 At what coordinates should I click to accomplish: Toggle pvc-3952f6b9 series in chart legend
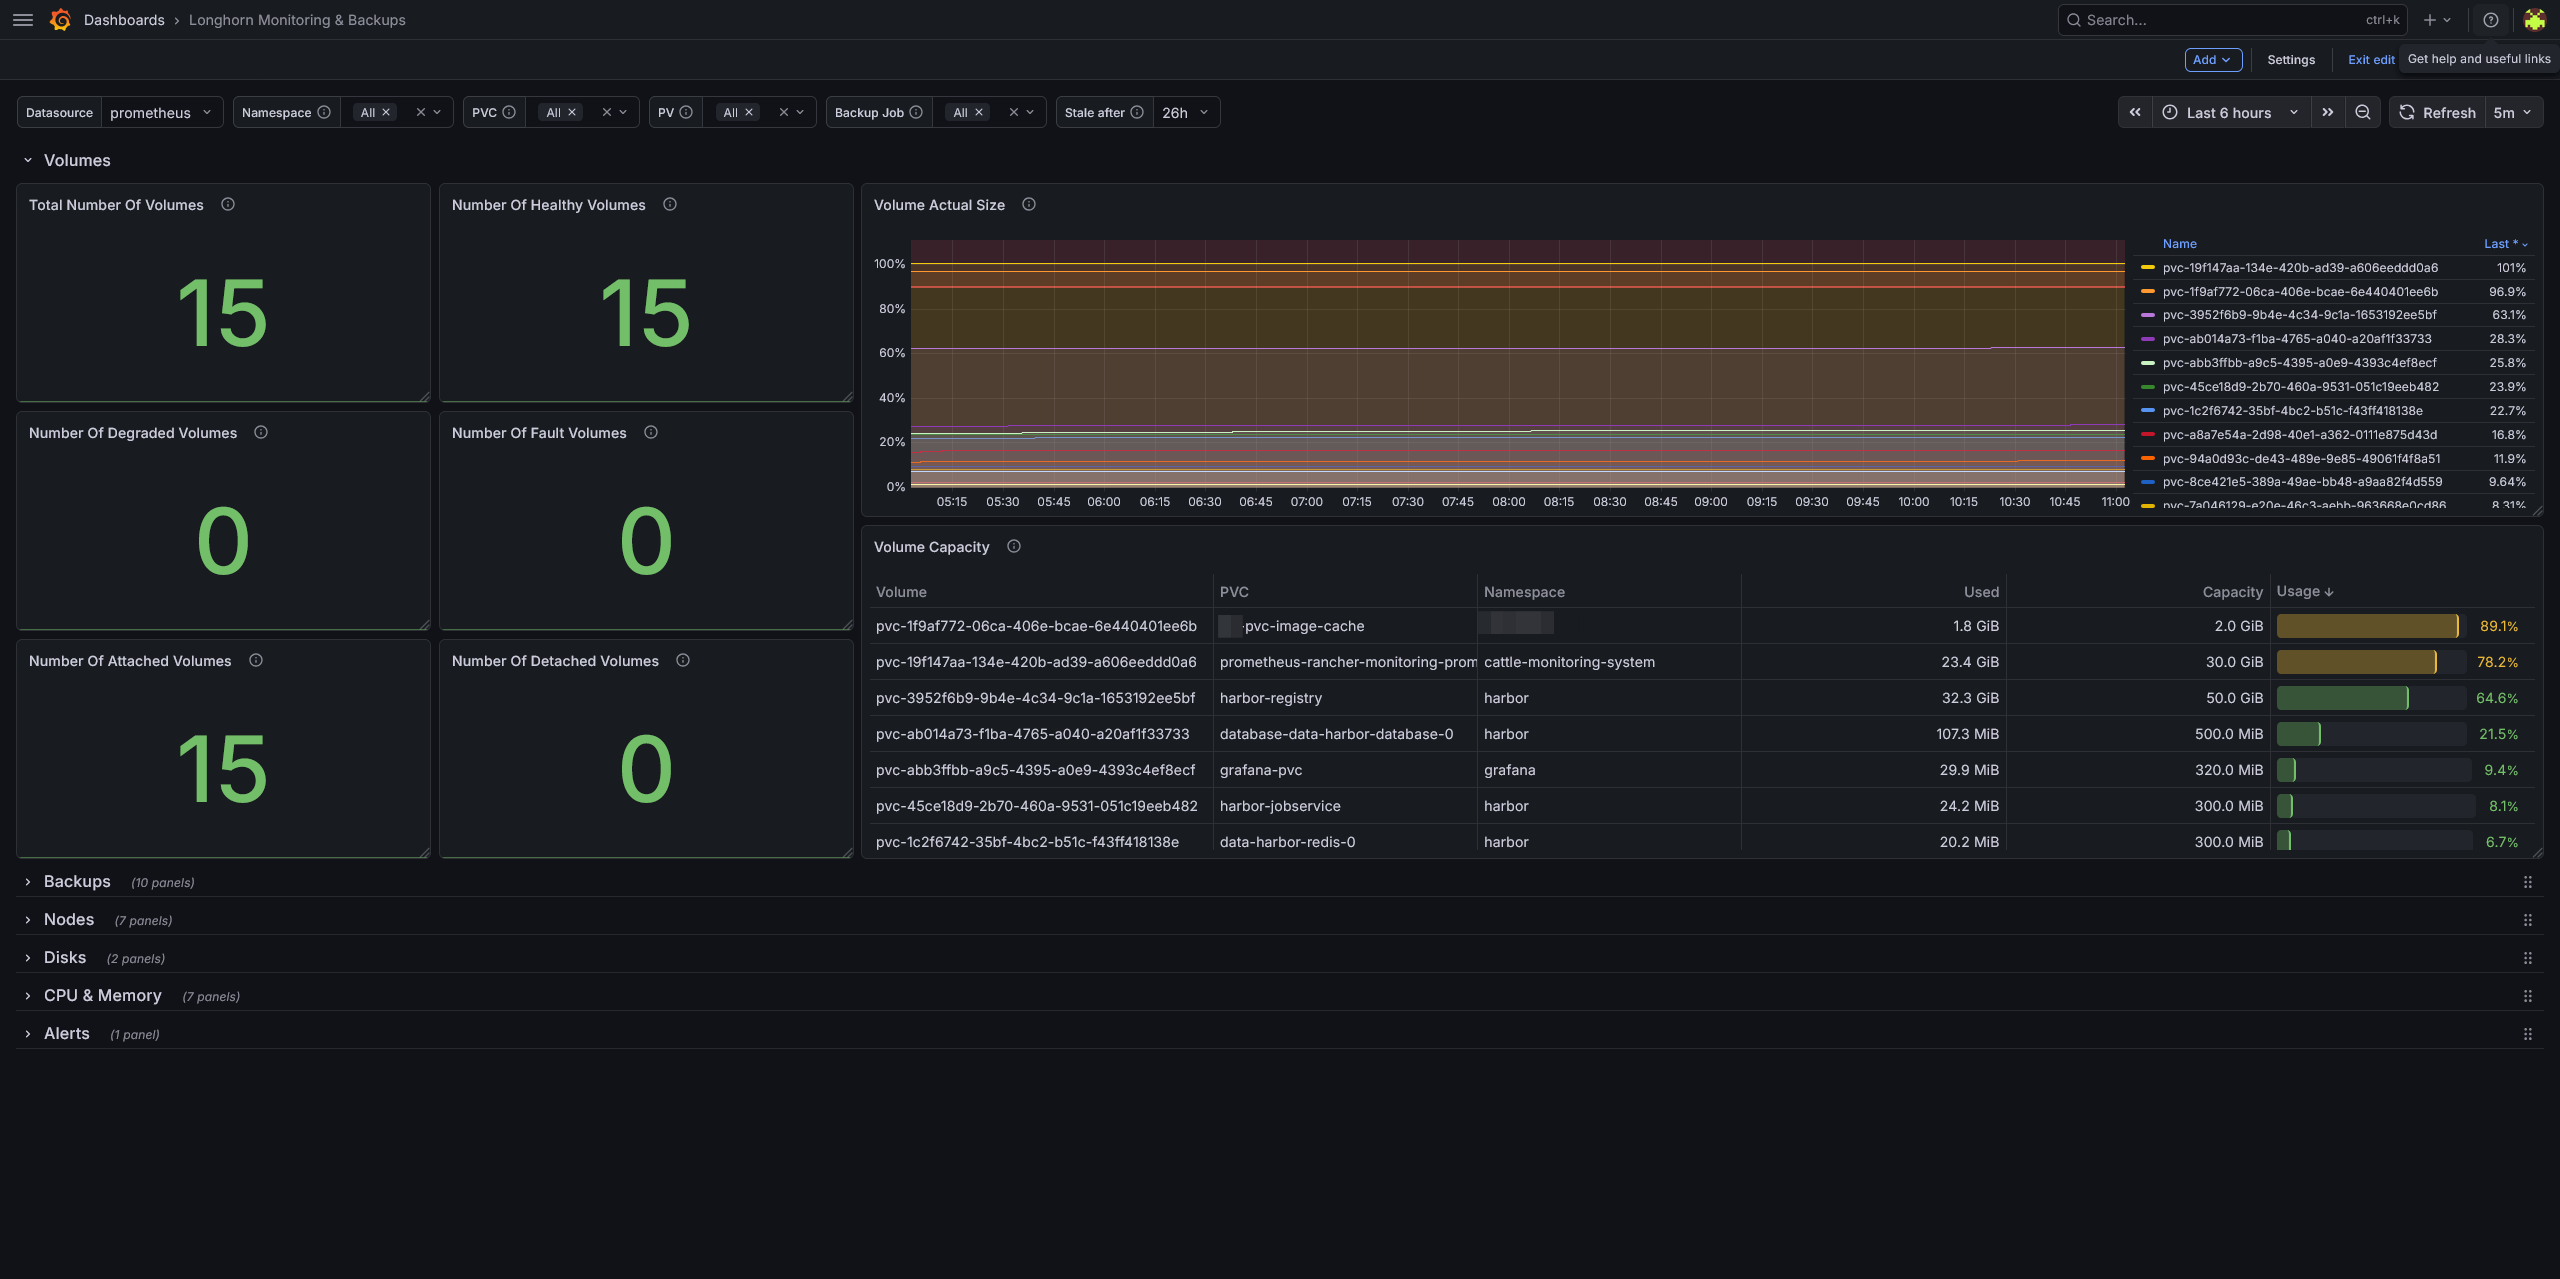click(2299, 315)
